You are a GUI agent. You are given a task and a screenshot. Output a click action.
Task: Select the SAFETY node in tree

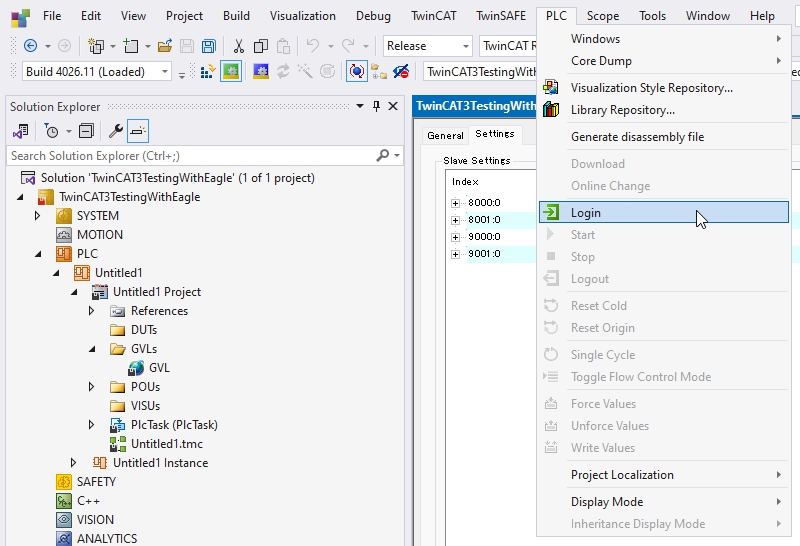click(x=96, y=482)
